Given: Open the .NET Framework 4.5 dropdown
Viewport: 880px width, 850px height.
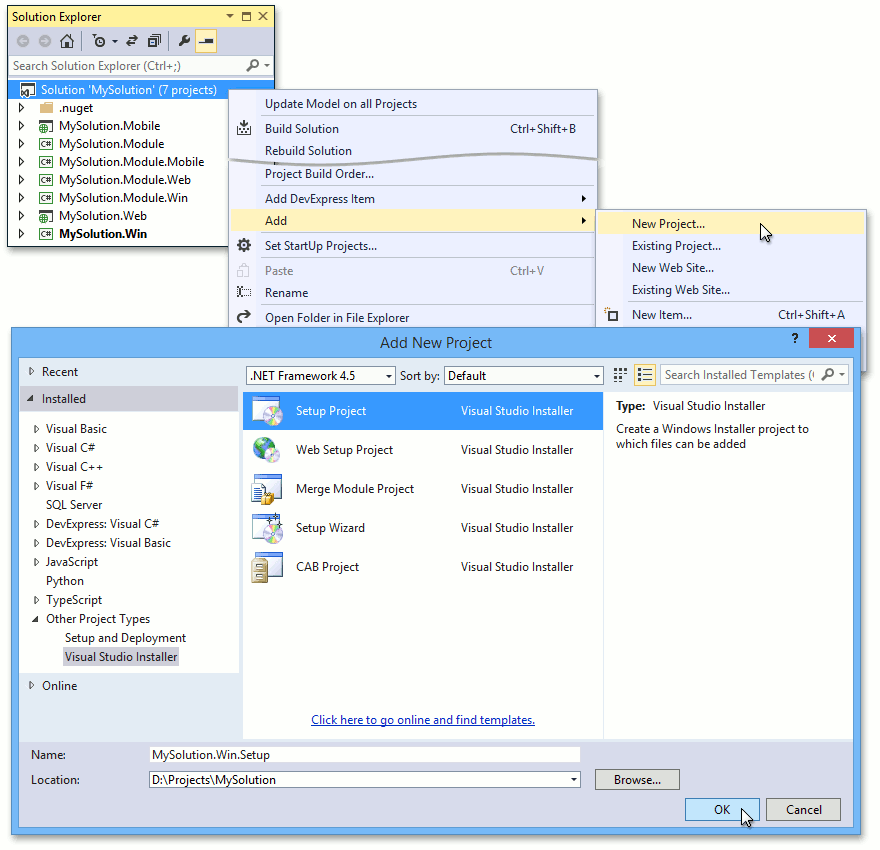Looking at the screenshot, I should pyautogui.click(x=320, y=375).
